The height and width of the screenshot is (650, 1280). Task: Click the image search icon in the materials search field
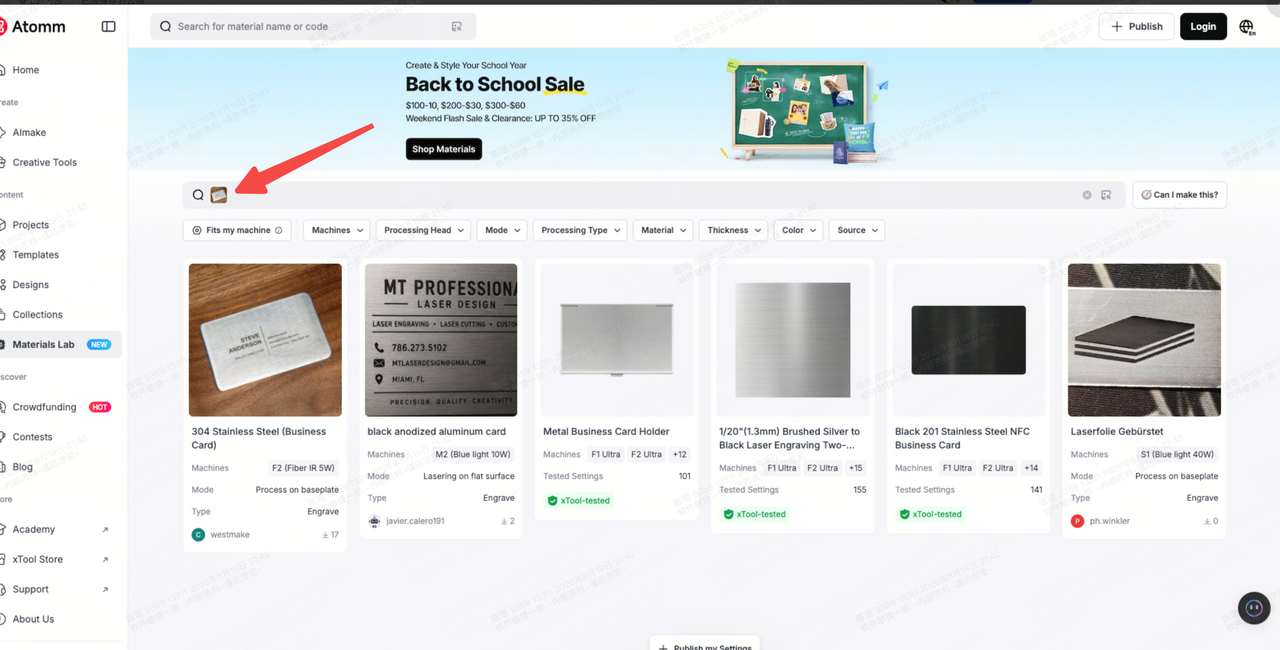coord(1106,195)
